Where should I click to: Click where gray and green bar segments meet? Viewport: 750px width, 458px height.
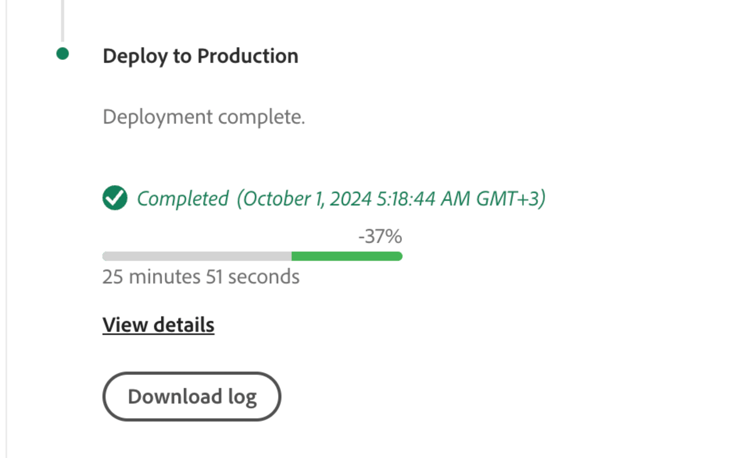tap(292, 257)
